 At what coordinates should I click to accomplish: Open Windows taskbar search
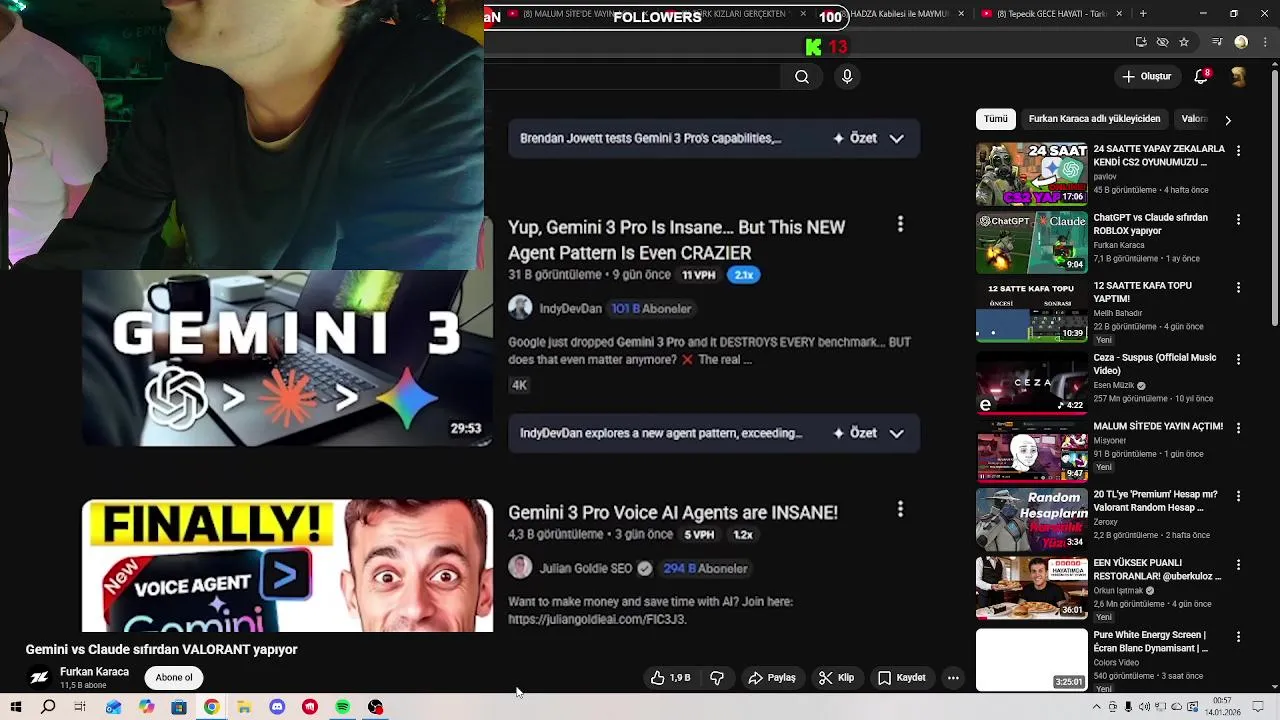pyautogui.click(x=48, y=707)
